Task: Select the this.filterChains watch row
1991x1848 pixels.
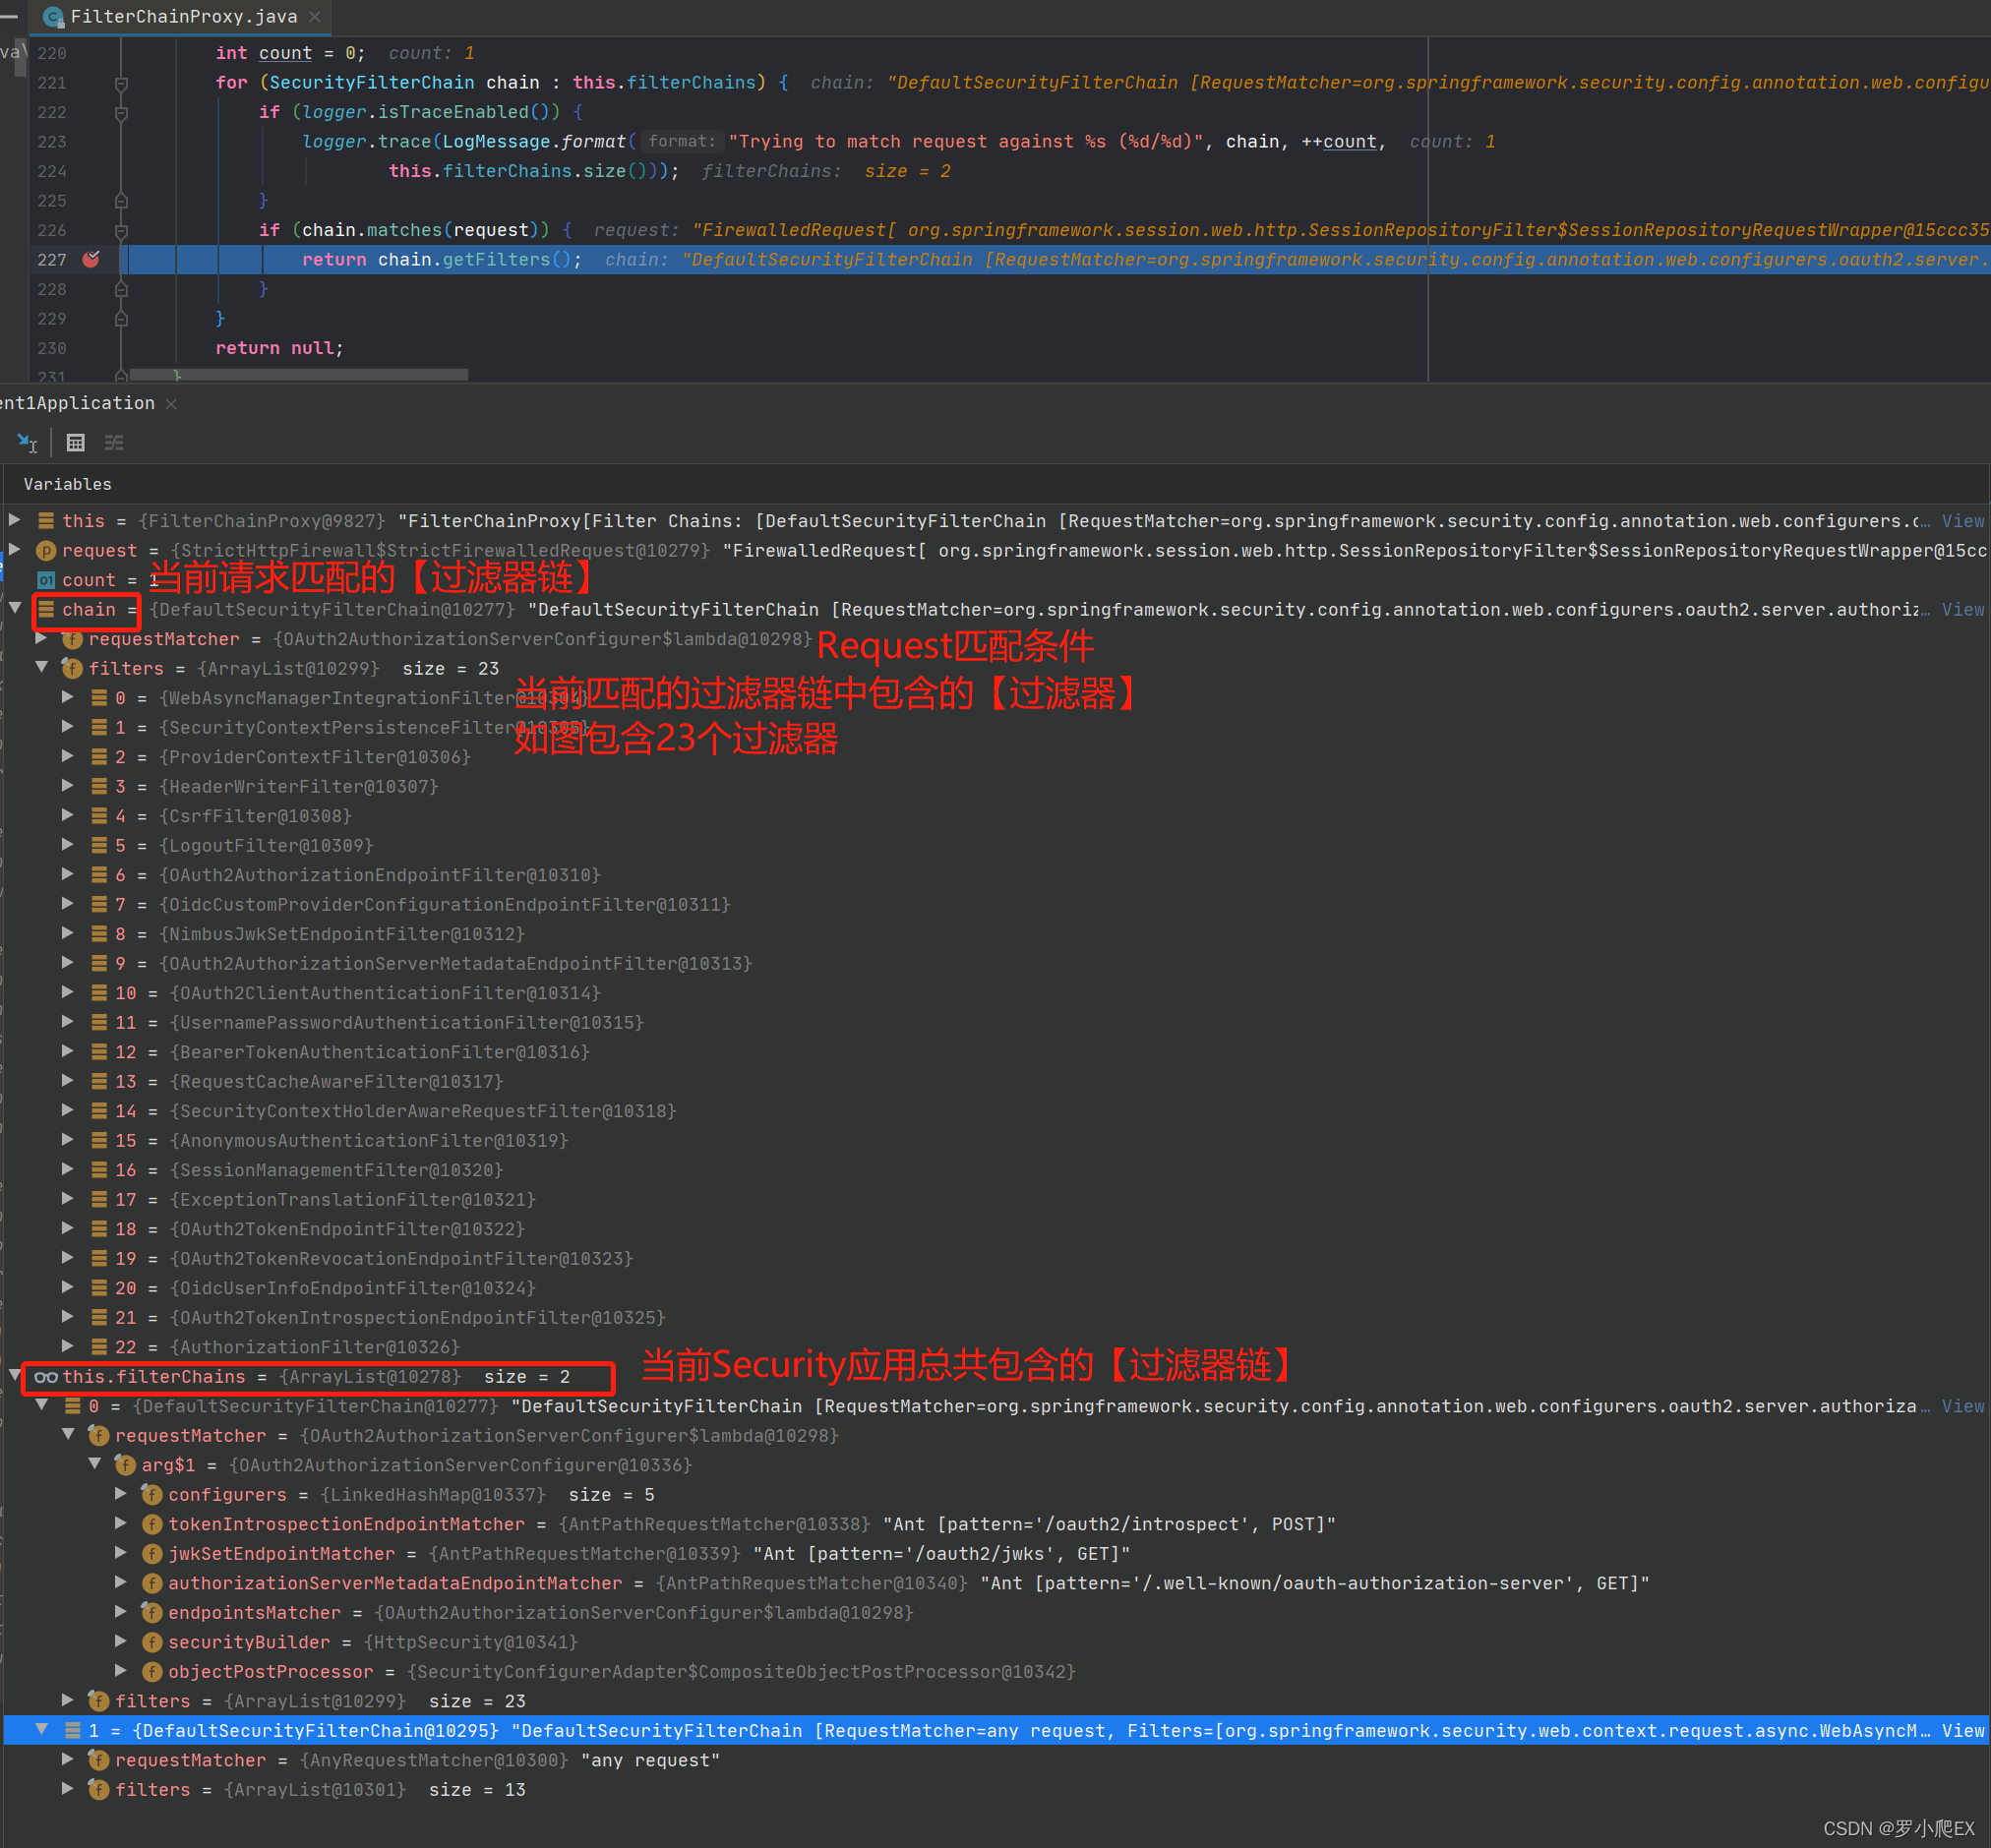Action: tap(996, 1377)
